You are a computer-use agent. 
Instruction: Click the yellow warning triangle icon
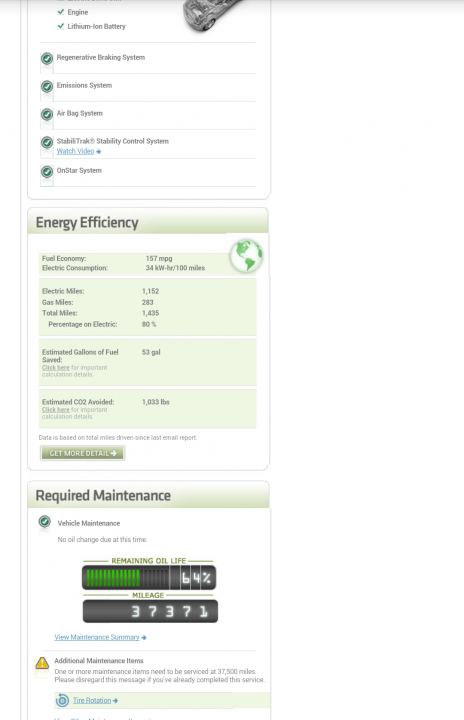click(42, 663)
